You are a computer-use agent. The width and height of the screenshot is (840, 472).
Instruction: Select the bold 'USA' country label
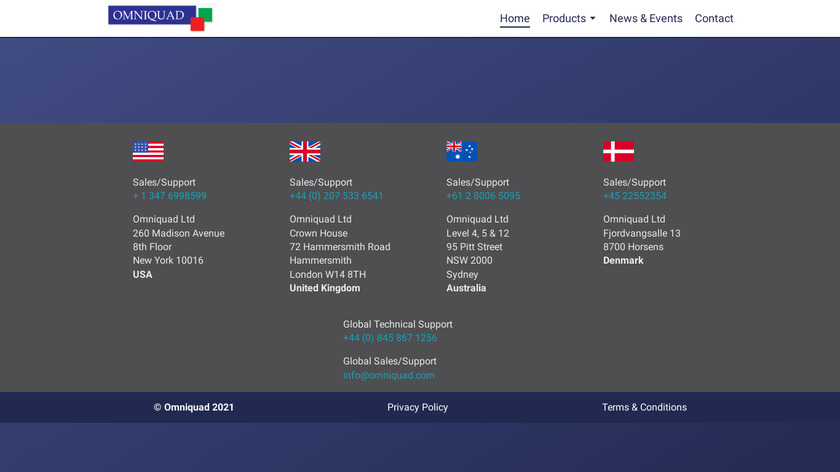(142, 274)
